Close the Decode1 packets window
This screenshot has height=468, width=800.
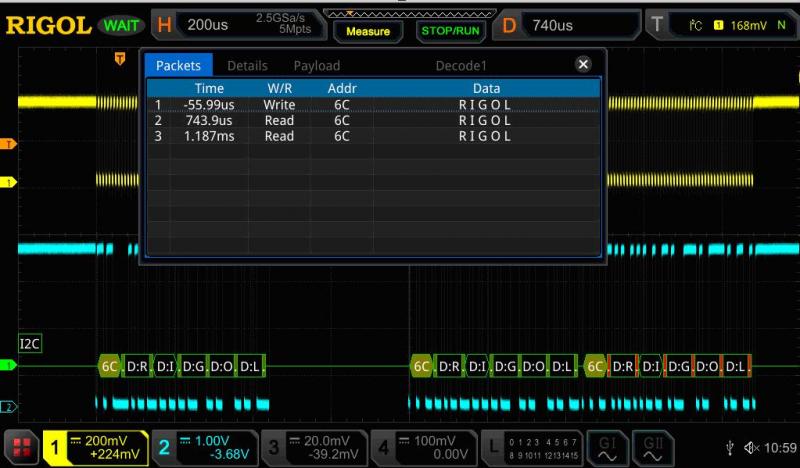pyautogui.click(x=584, y=64)
